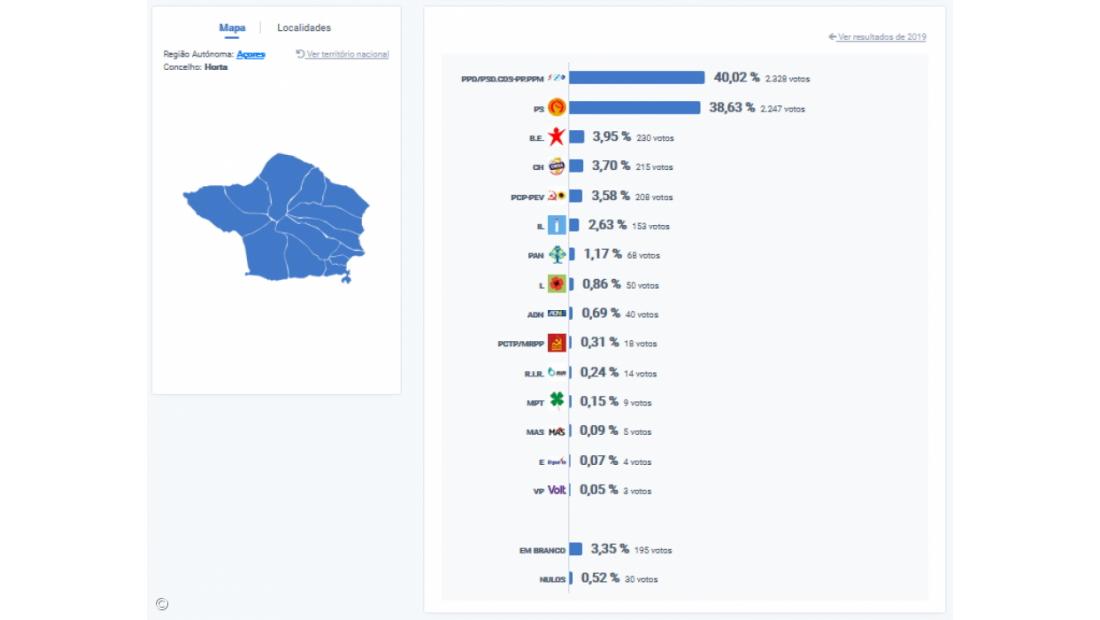1100x620 pixels.
Task: Click the PS party logo
Action: [x=557, y=107]
